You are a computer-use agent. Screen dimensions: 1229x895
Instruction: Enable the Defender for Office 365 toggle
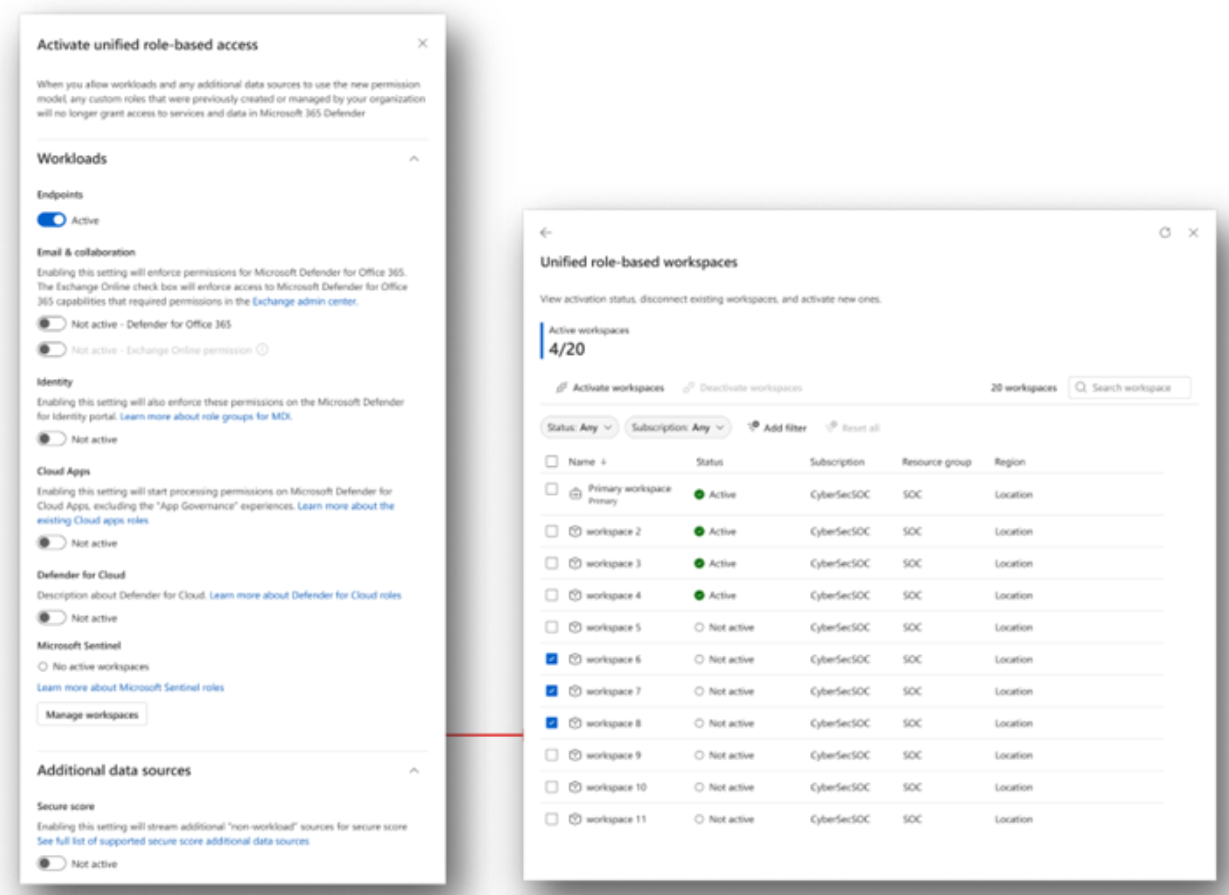tap(52, 324)
